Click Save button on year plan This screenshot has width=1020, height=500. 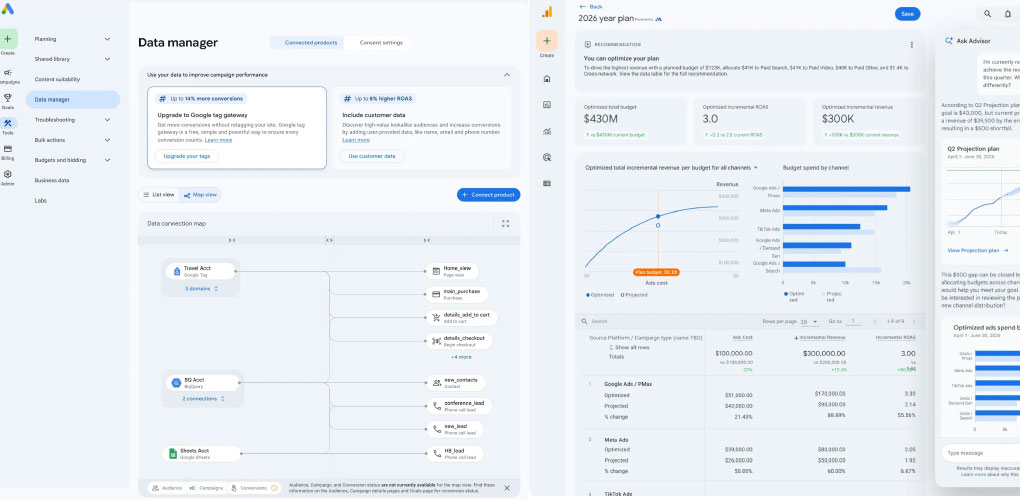click(x=907, y=14)
